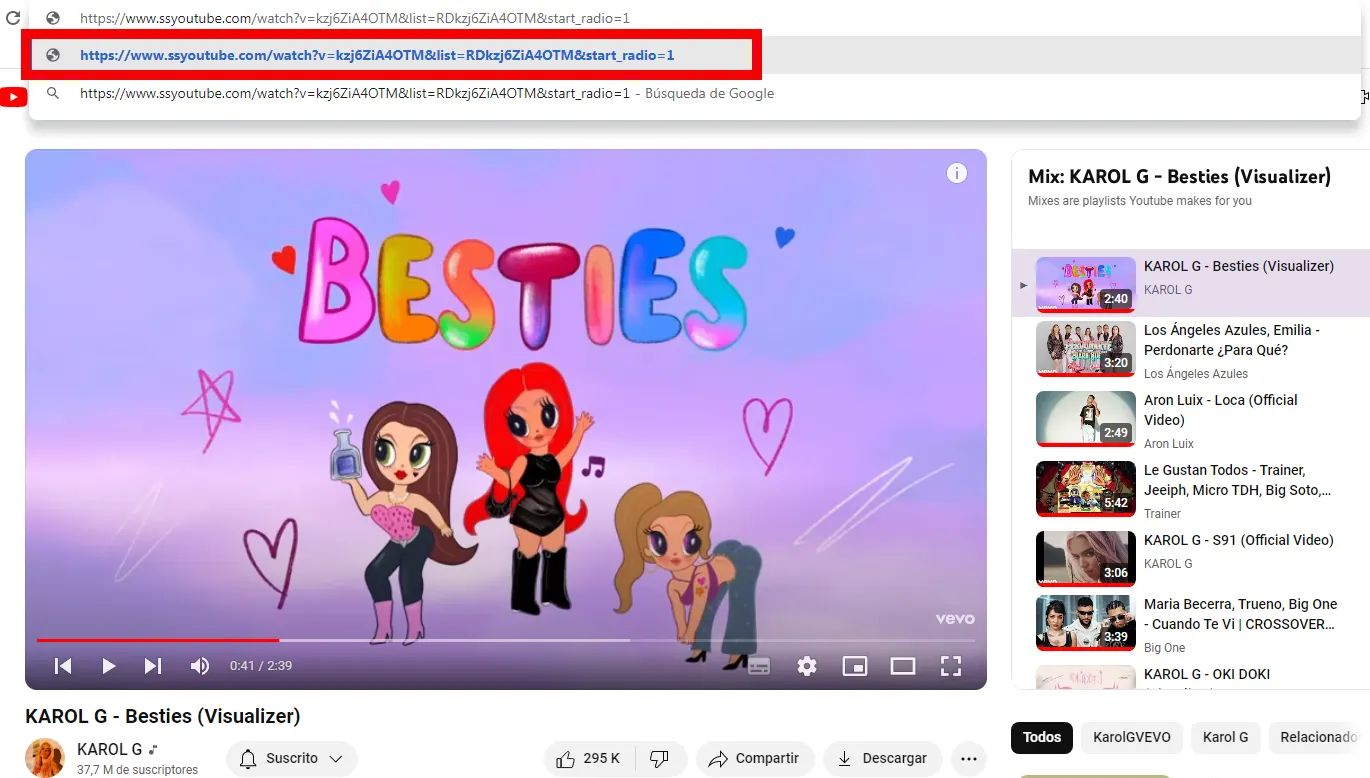Click the Compartir share button
This screenshot has width=1370, height=778.
click(x=755, y=759)
